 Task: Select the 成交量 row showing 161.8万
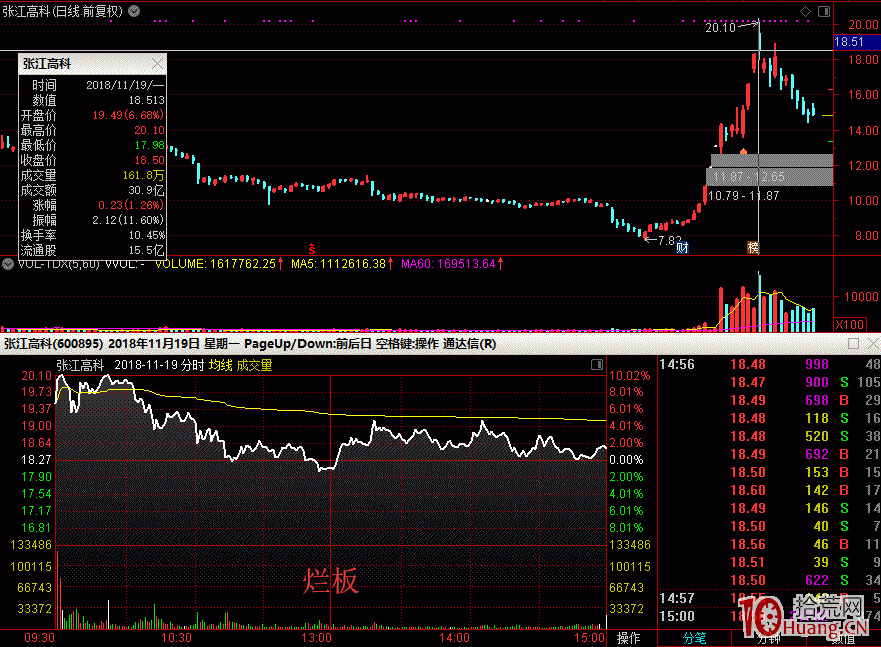(x=93, y=175)
